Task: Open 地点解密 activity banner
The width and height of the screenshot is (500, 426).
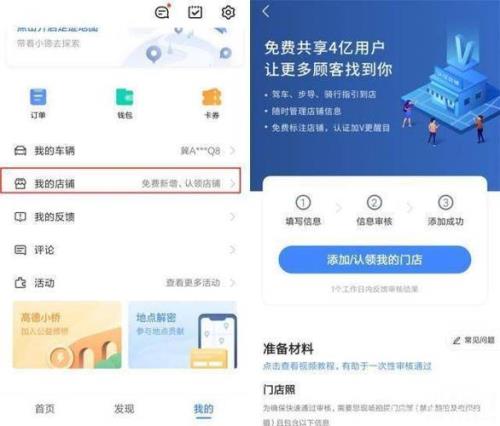Action: tap(183, 335)
